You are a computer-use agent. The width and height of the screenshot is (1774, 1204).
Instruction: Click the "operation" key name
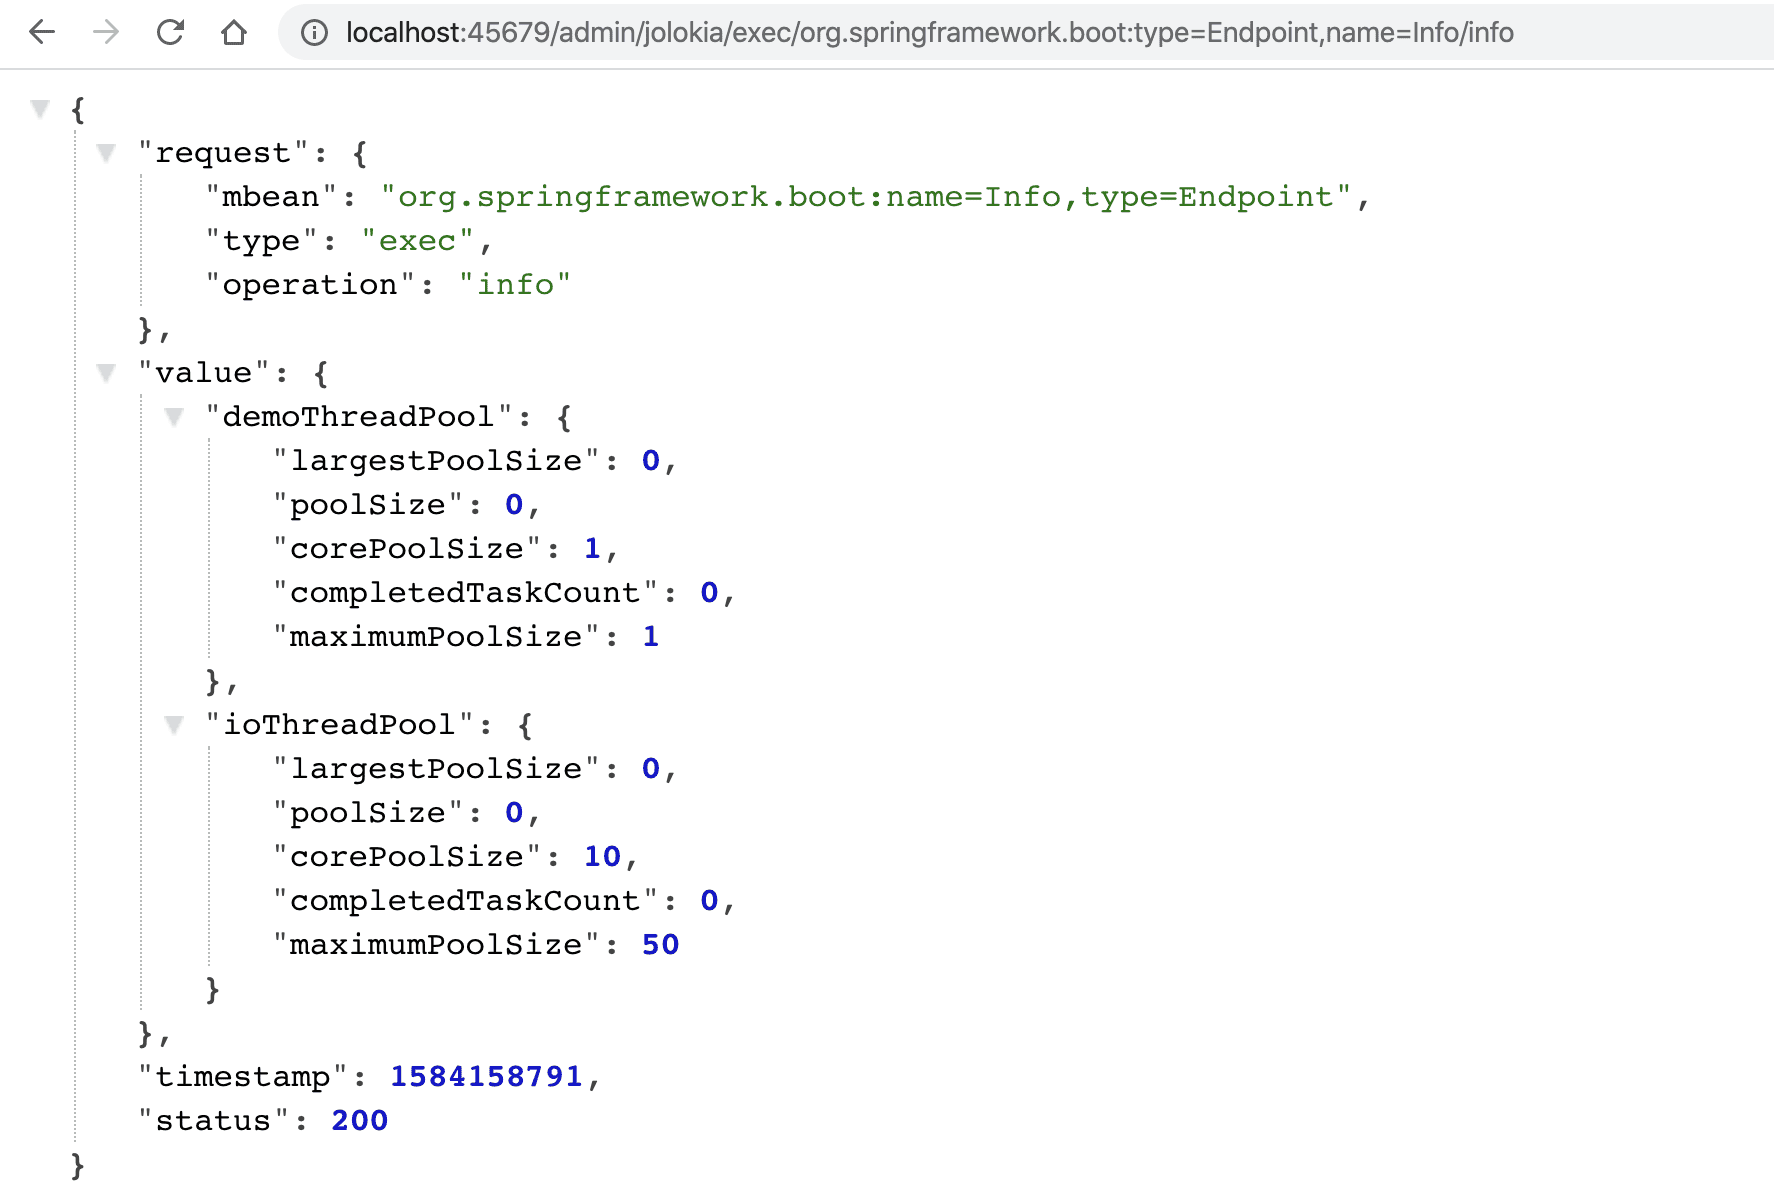pos(309,285)
